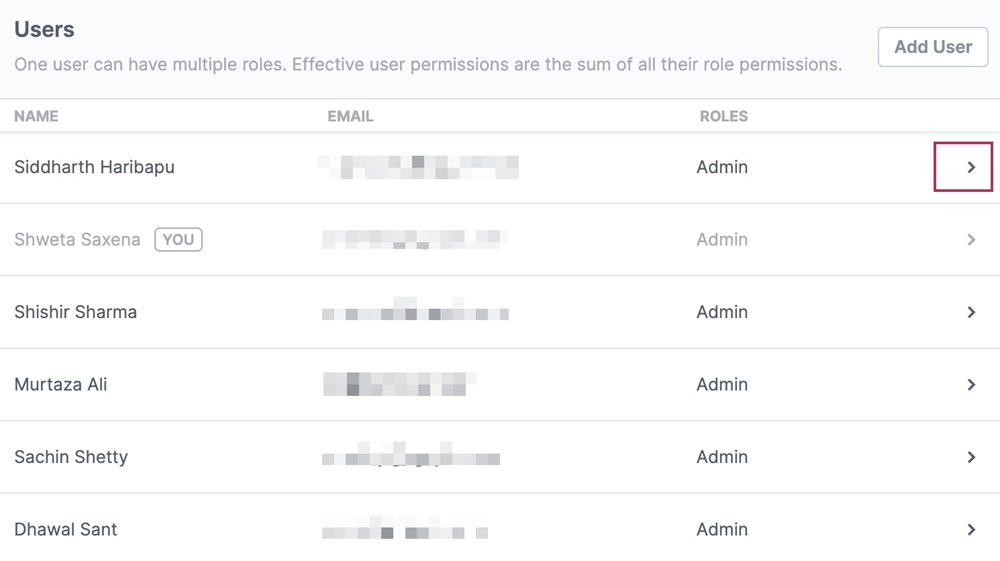Click Sachin Shetty's blurred email address

click(411, 455)
